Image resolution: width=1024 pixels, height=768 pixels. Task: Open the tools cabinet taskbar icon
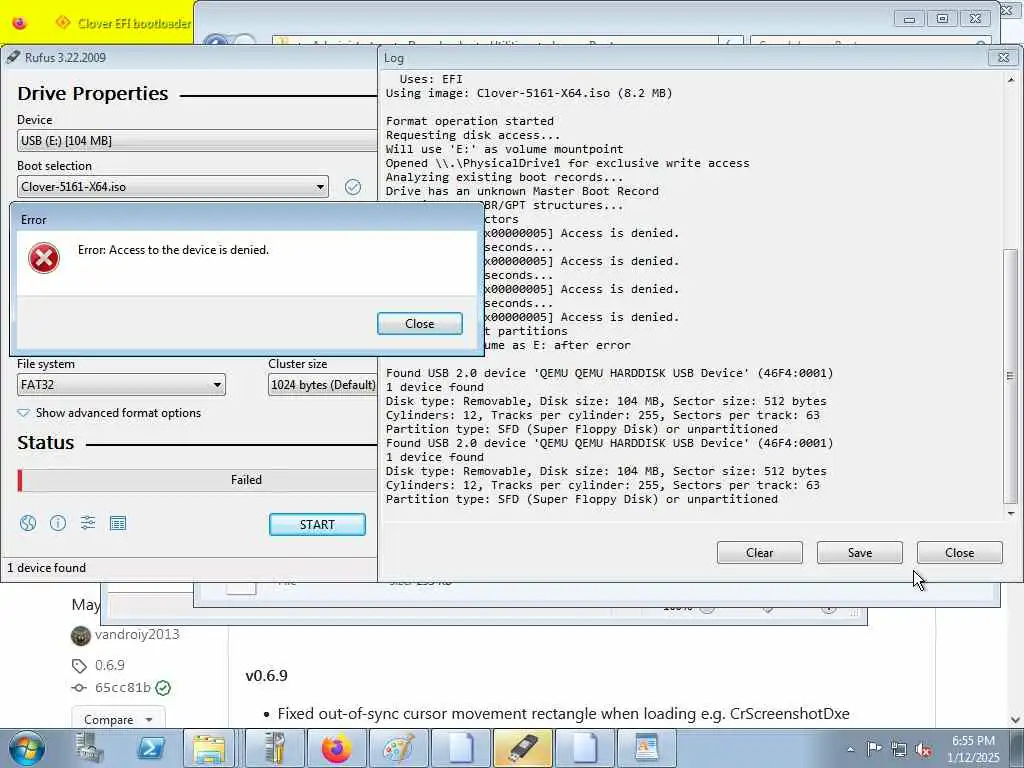pos(274,748)
